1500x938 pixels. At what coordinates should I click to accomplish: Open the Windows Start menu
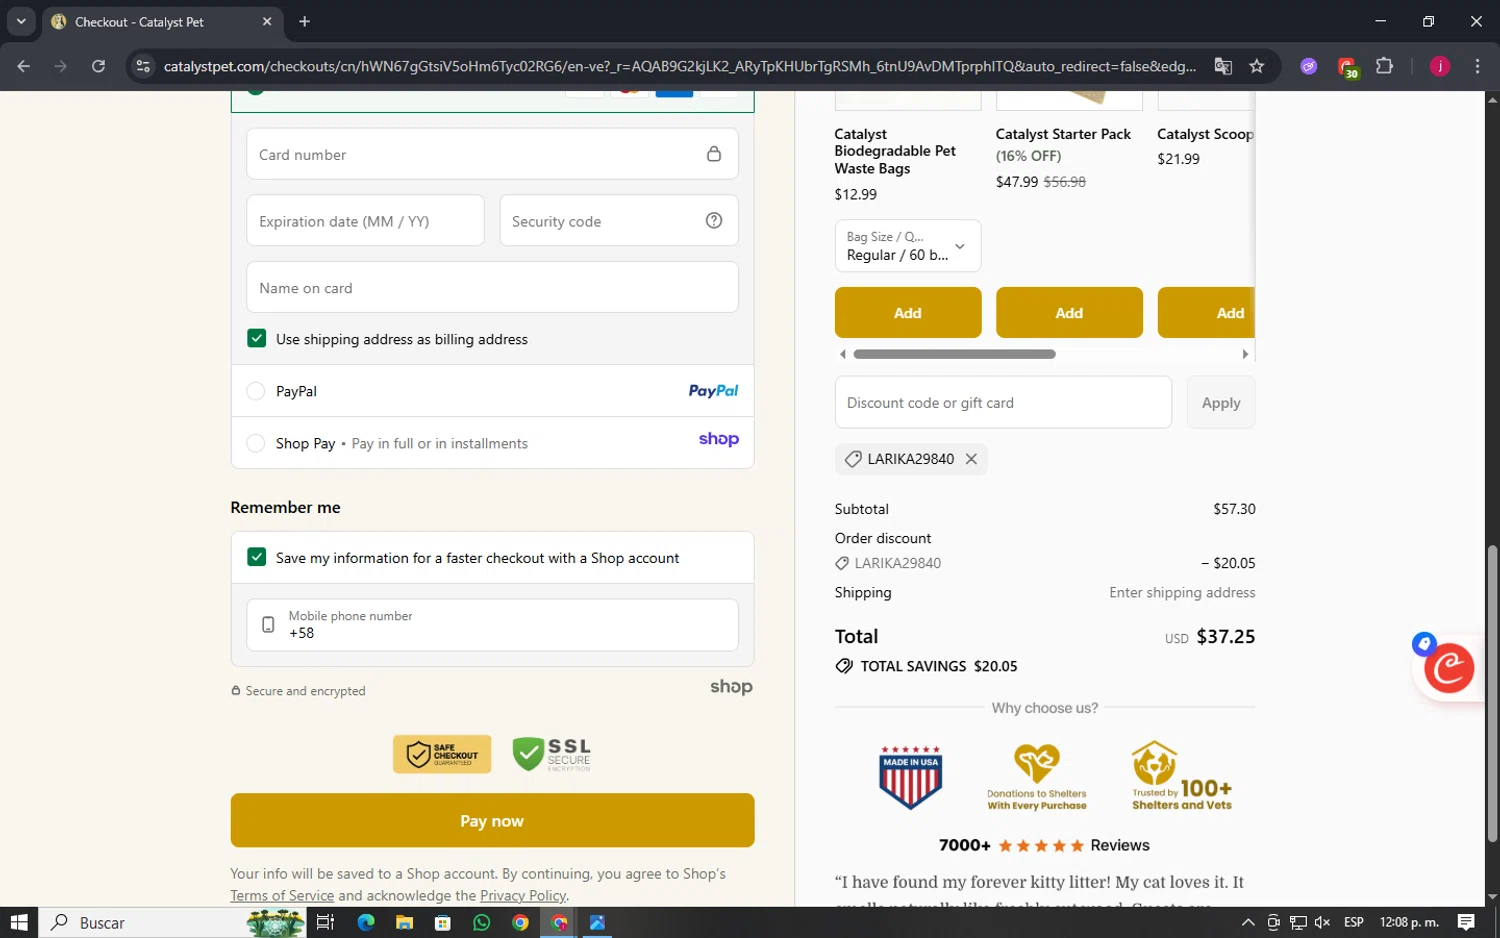tap(19, 922)
